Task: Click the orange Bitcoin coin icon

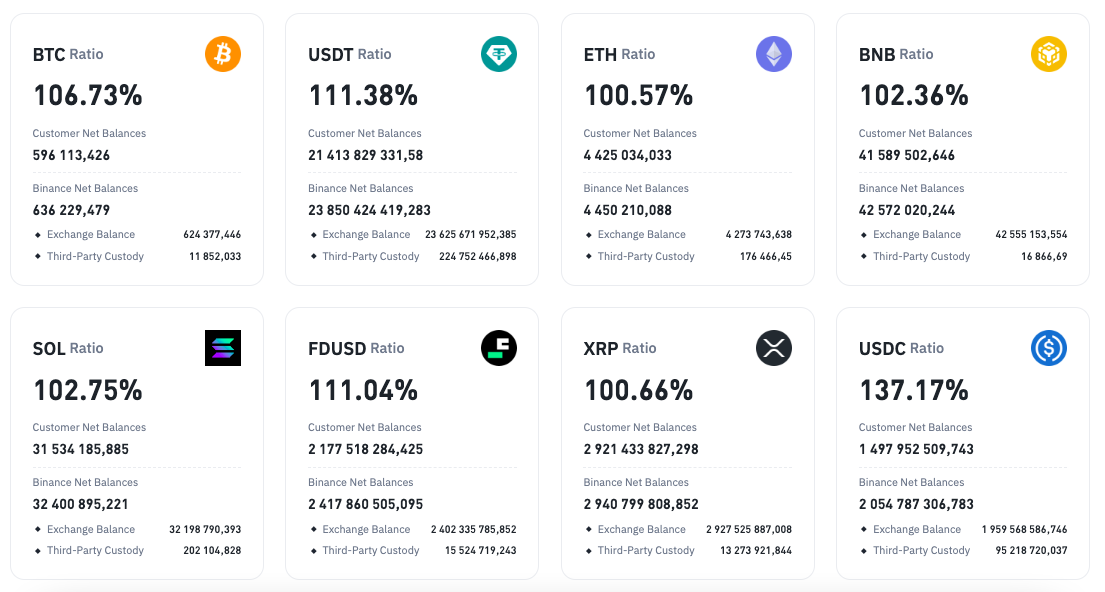Action: tap(223, 54)
